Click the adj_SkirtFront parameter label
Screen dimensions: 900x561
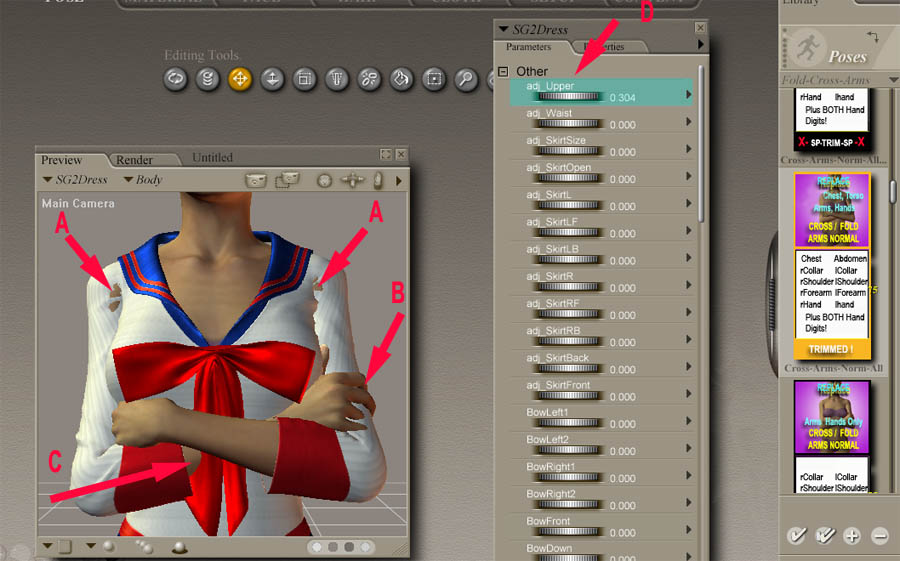(x=558, y=385)
